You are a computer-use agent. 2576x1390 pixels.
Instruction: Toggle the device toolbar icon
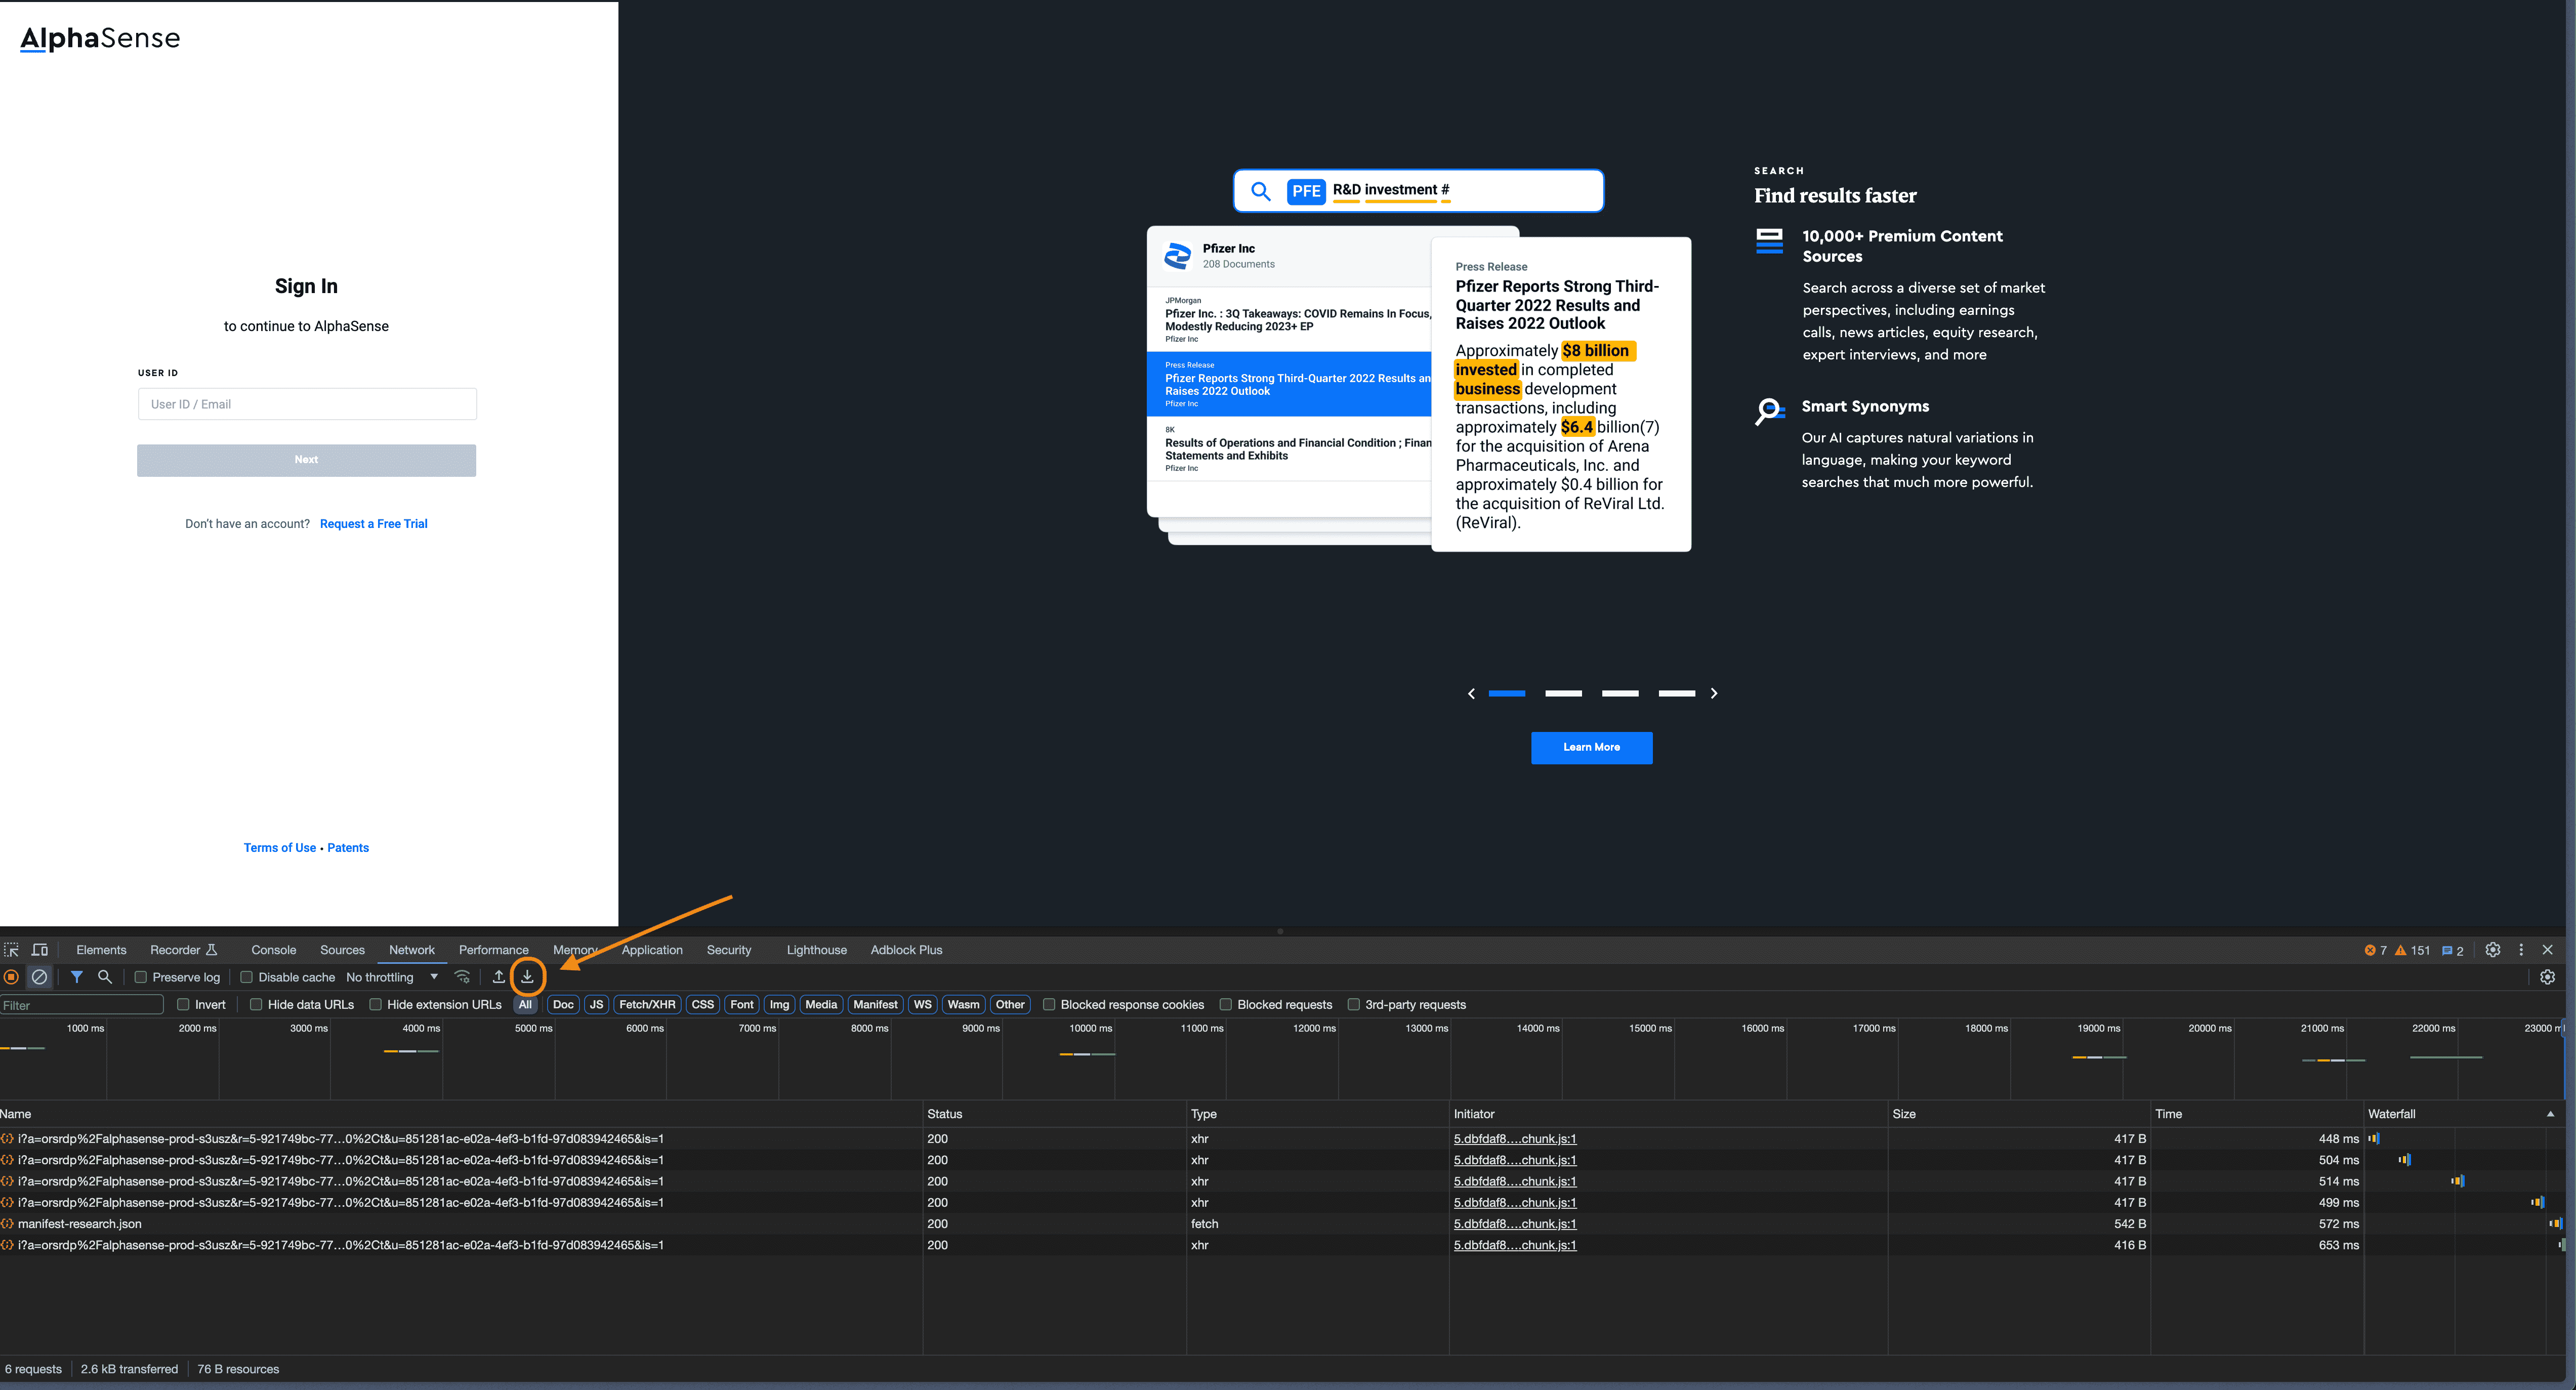click(40, 950)
